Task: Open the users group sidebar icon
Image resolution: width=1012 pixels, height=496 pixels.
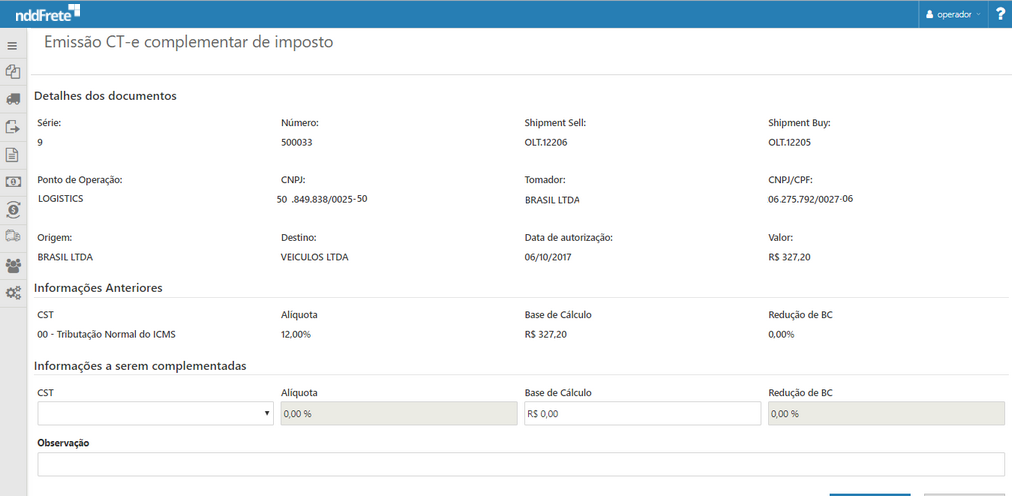Action: [x=13, y=265]
